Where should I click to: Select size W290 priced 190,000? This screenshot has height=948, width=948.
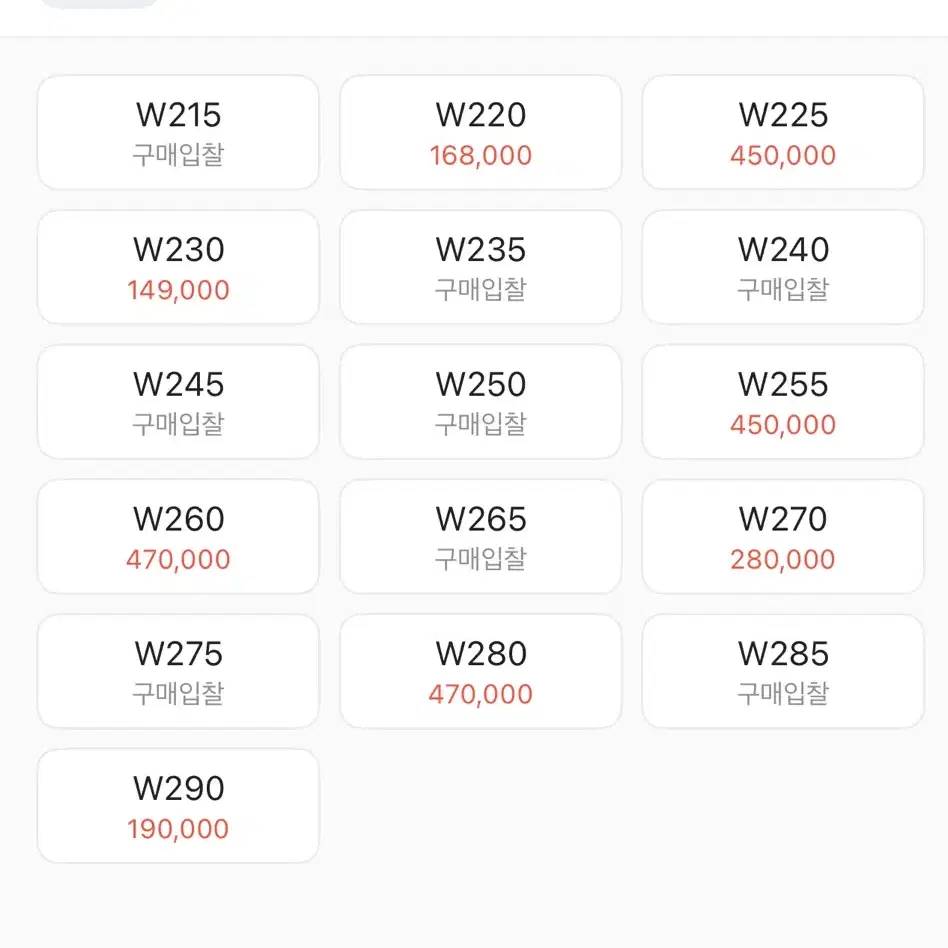coord(178,806)
